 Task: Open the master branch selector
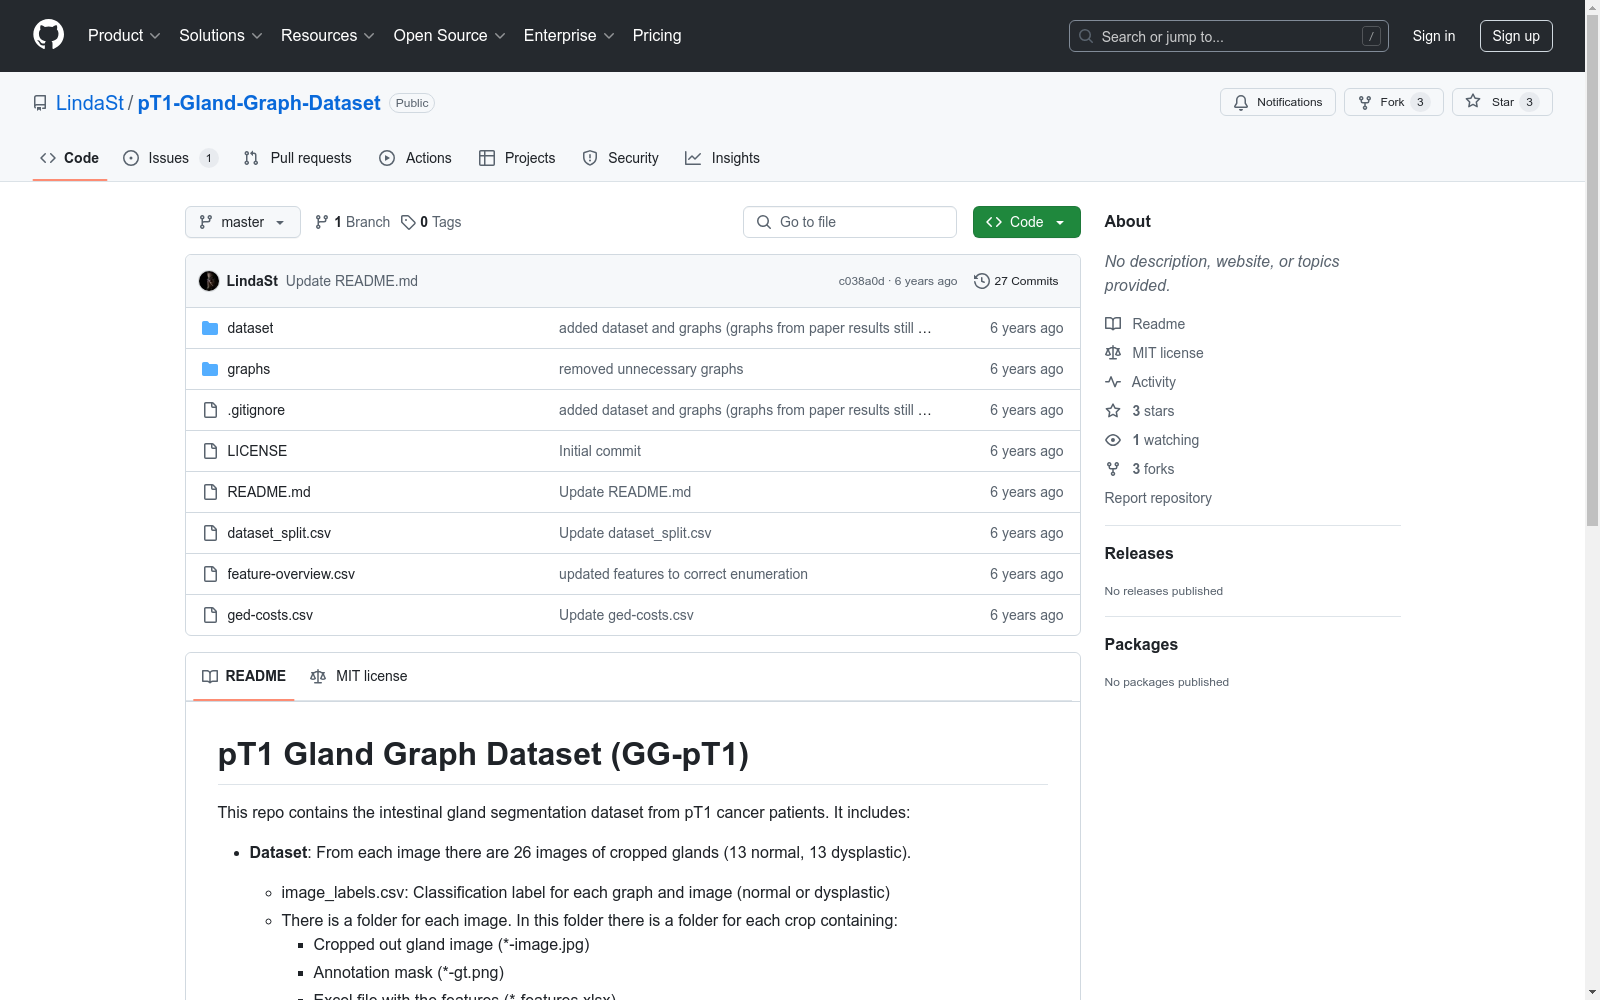243,222
